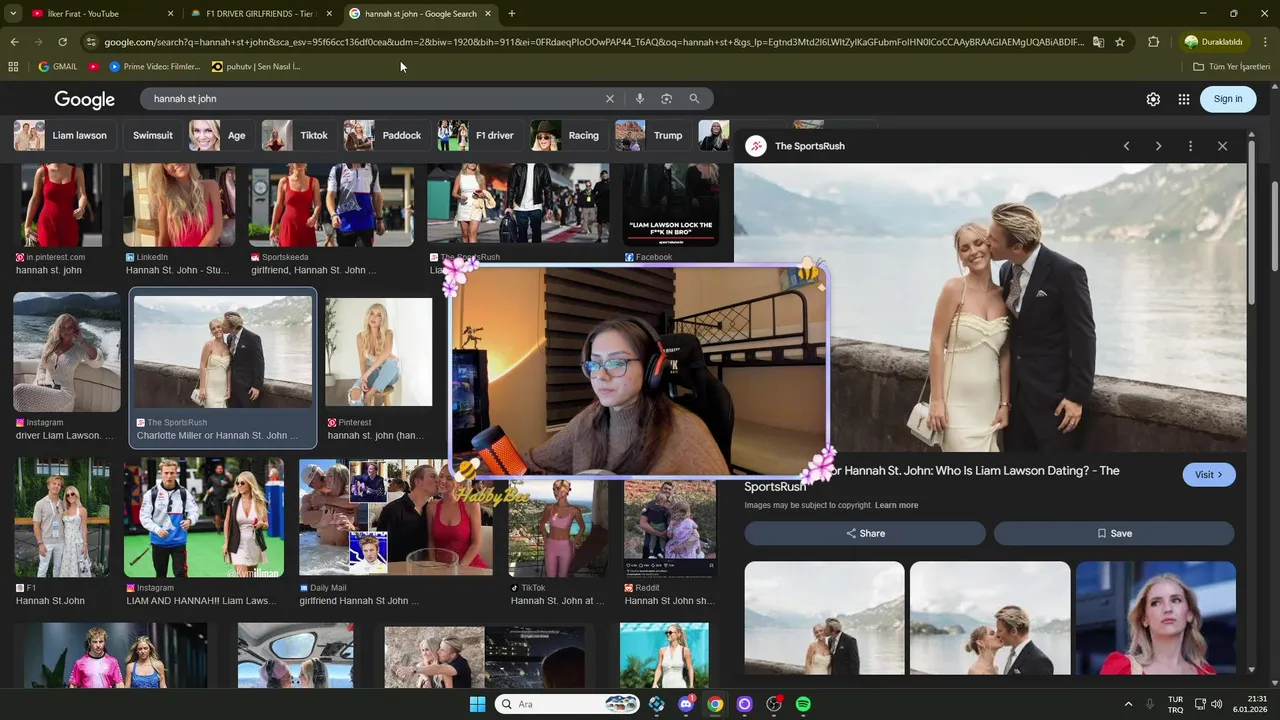Show hidden system tray icons
Viewport: 1280px width, 720px height.
click(1128, 704)
